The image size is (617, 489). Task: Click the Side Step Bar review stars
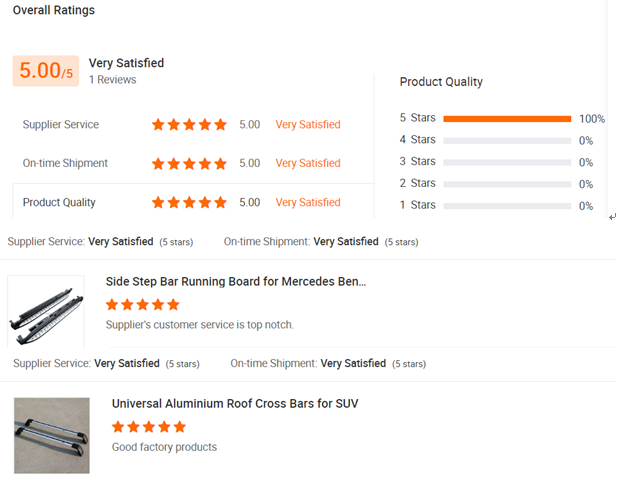pos(143,305)
